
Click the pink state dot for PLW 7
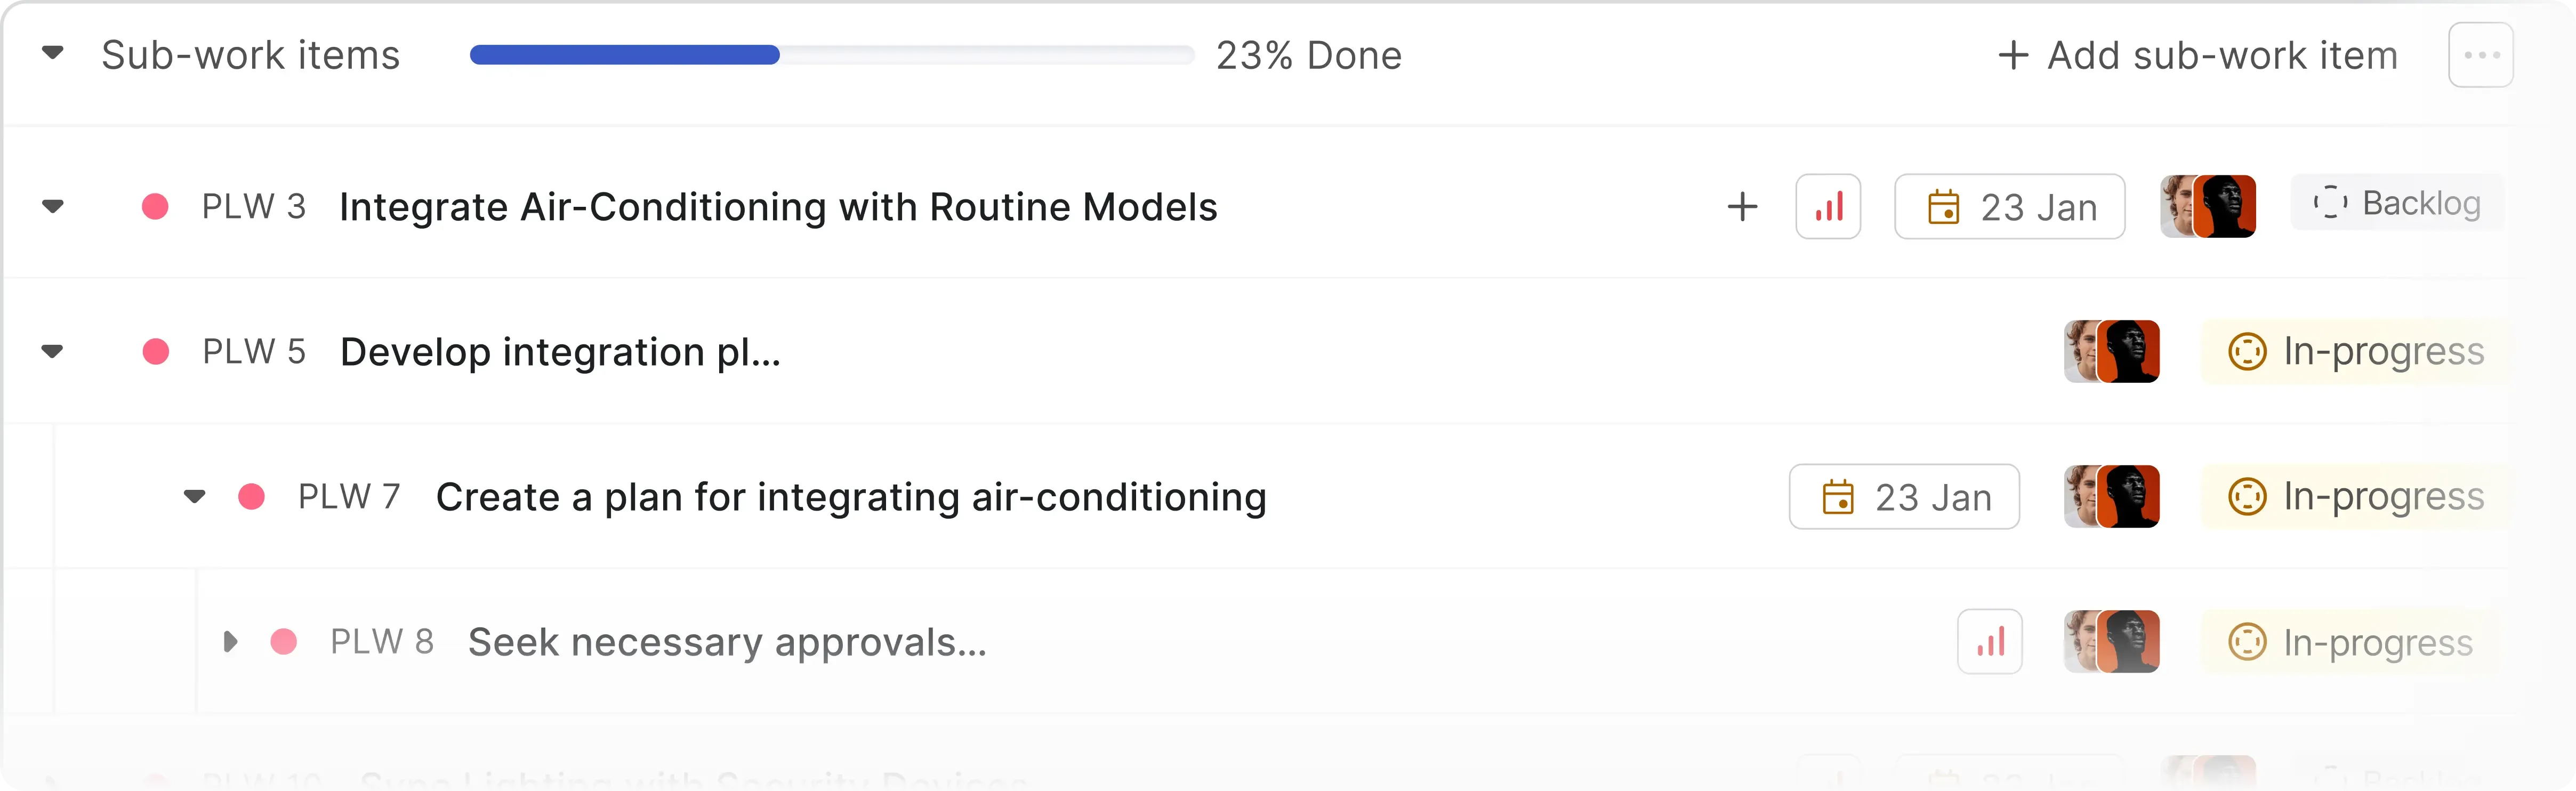252,497
